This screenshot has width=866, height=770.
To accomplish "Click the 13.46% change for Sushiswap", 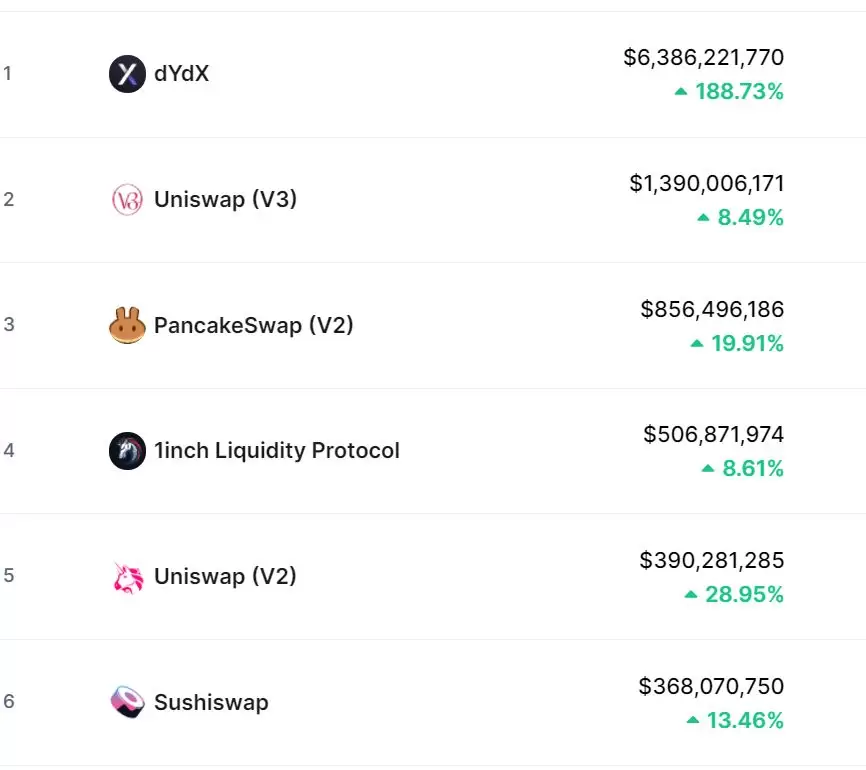I will [745, 720].
